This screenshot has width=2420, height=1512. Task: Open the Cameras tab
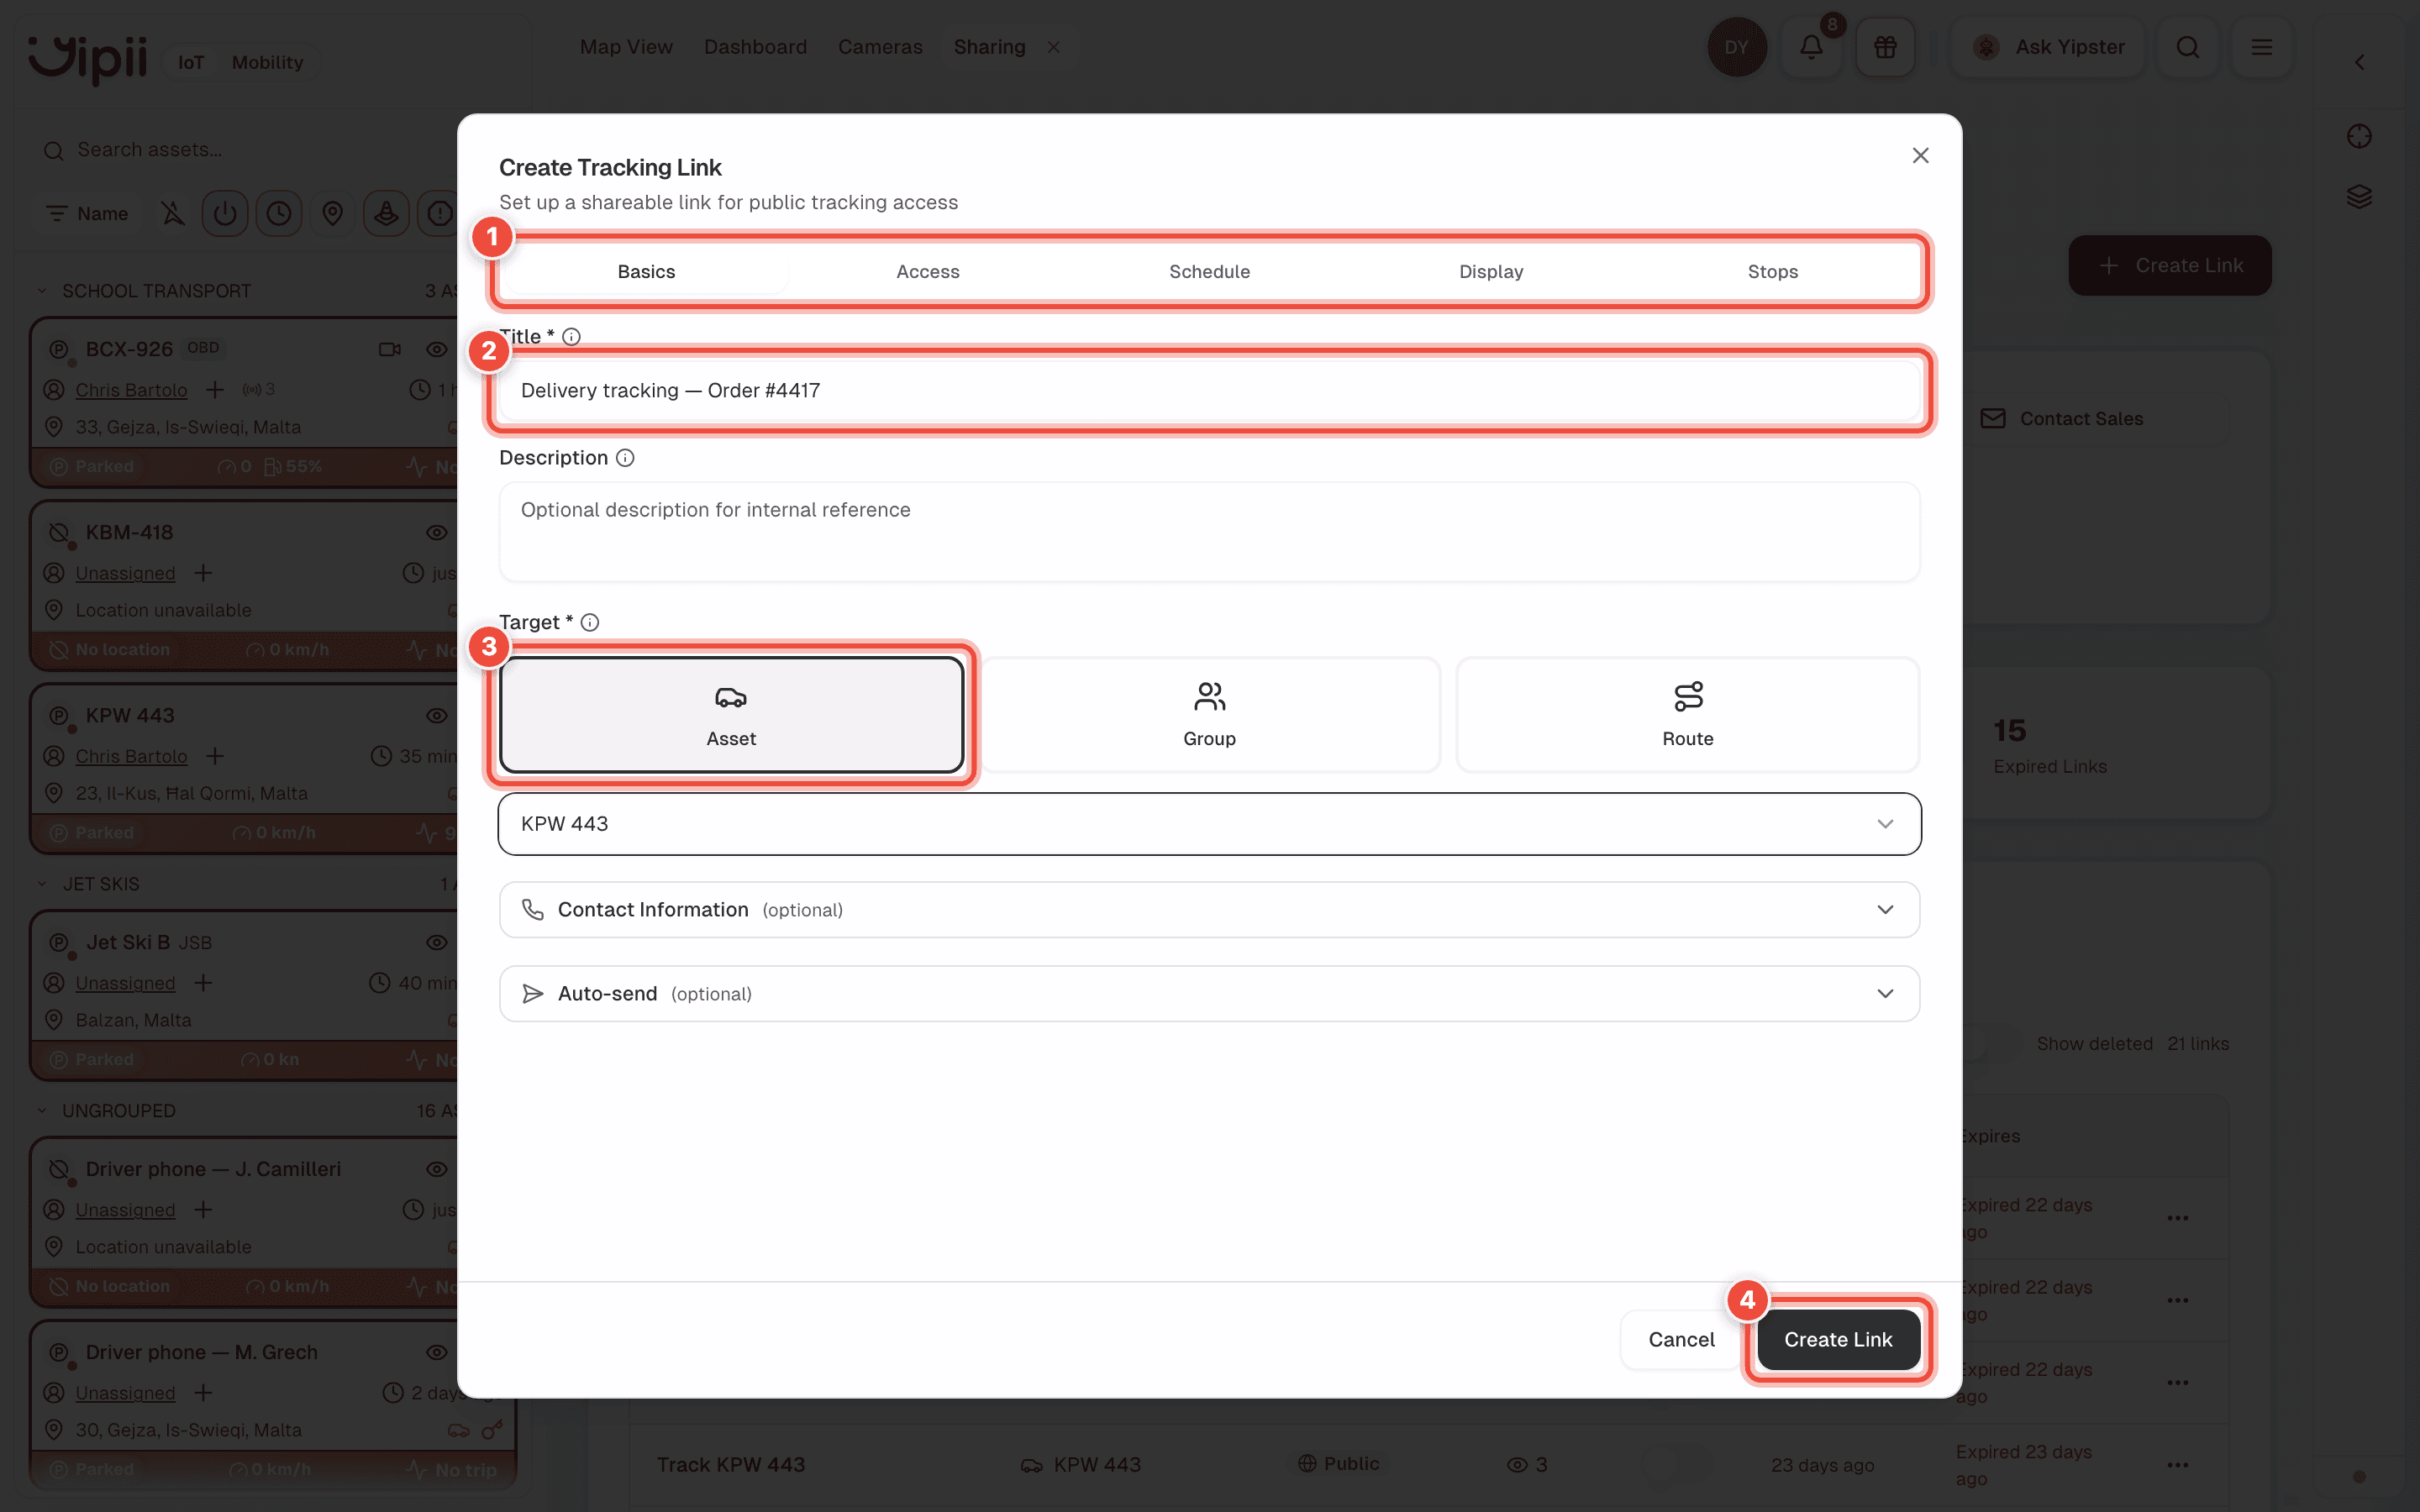[880, 47]
